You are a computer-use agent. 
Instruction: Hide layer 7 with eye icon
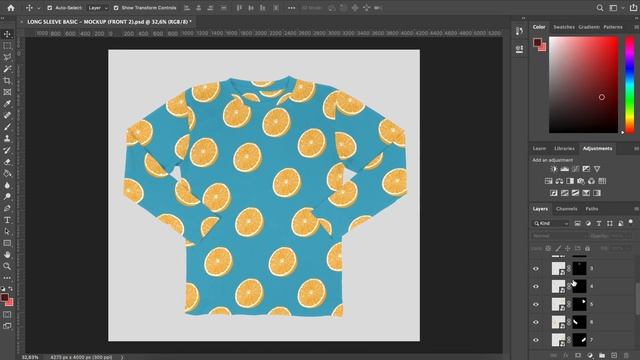click(536, 340)
